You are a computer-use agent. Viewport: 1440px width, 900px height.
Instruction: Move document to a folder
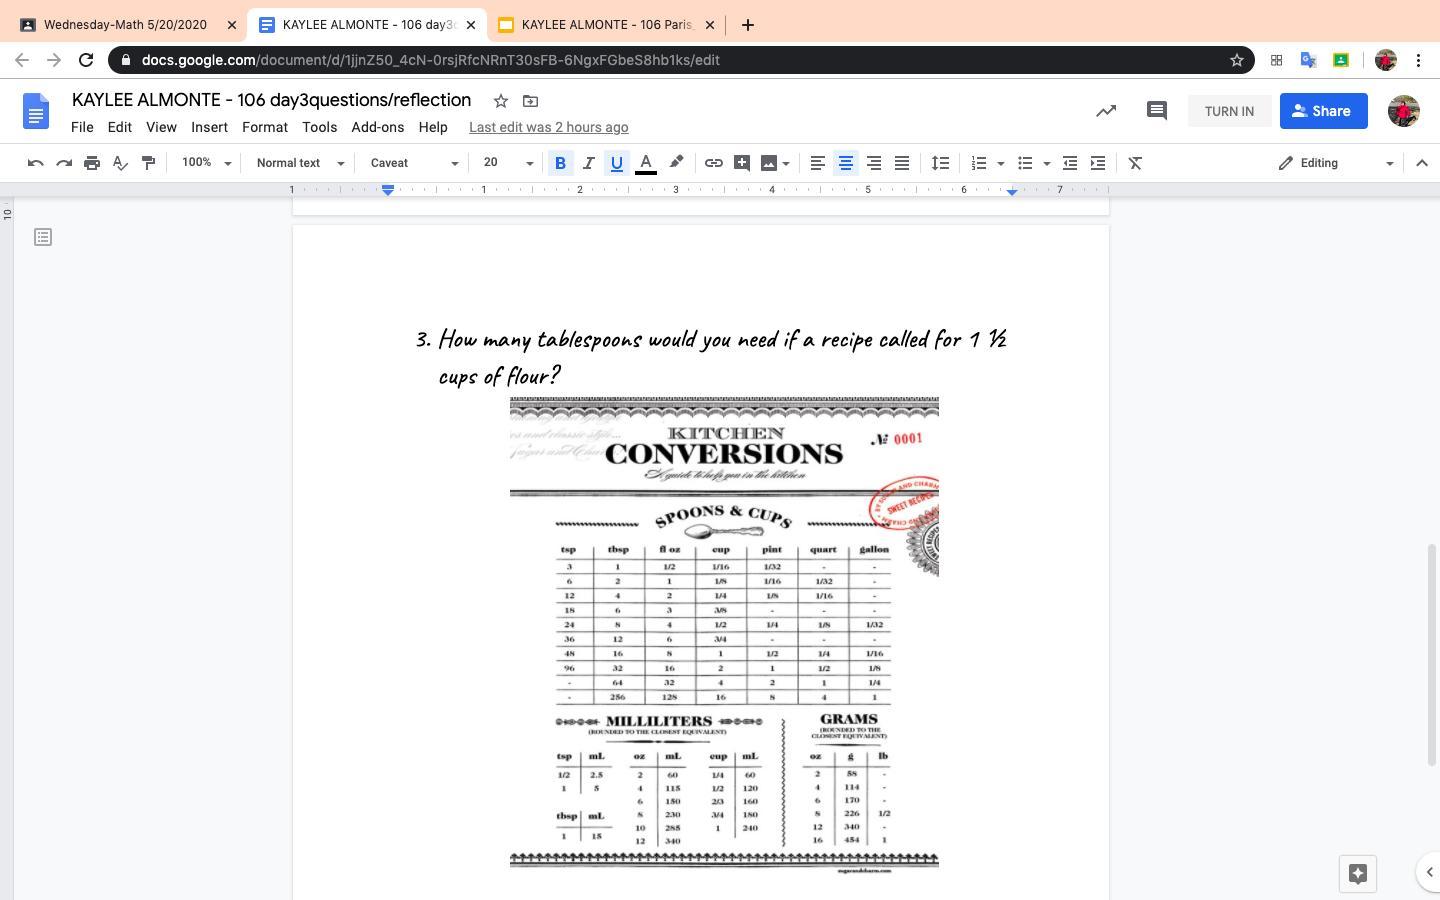[x=531, y=101]
